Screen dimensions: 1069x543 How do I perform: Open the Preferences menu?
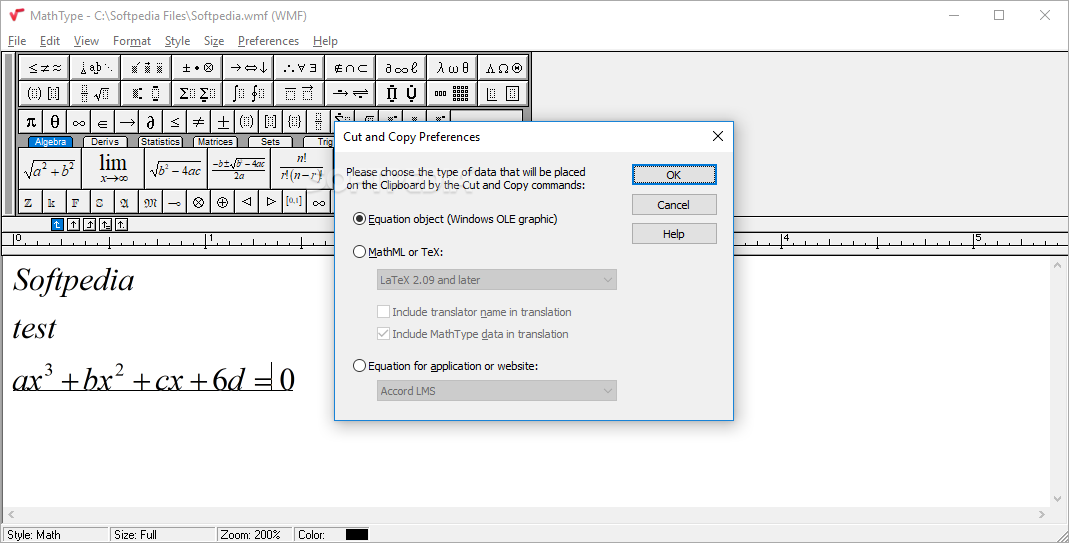tap(268, 41)
